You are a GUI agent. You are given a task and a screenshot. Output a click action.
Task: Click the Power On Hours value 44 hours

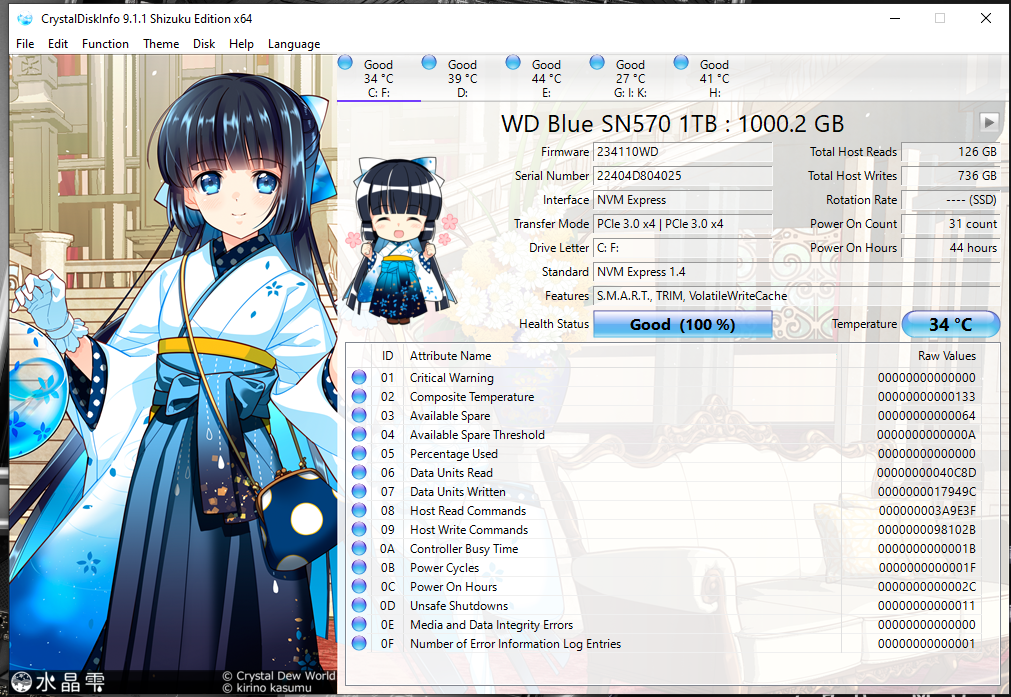[950, 248]
